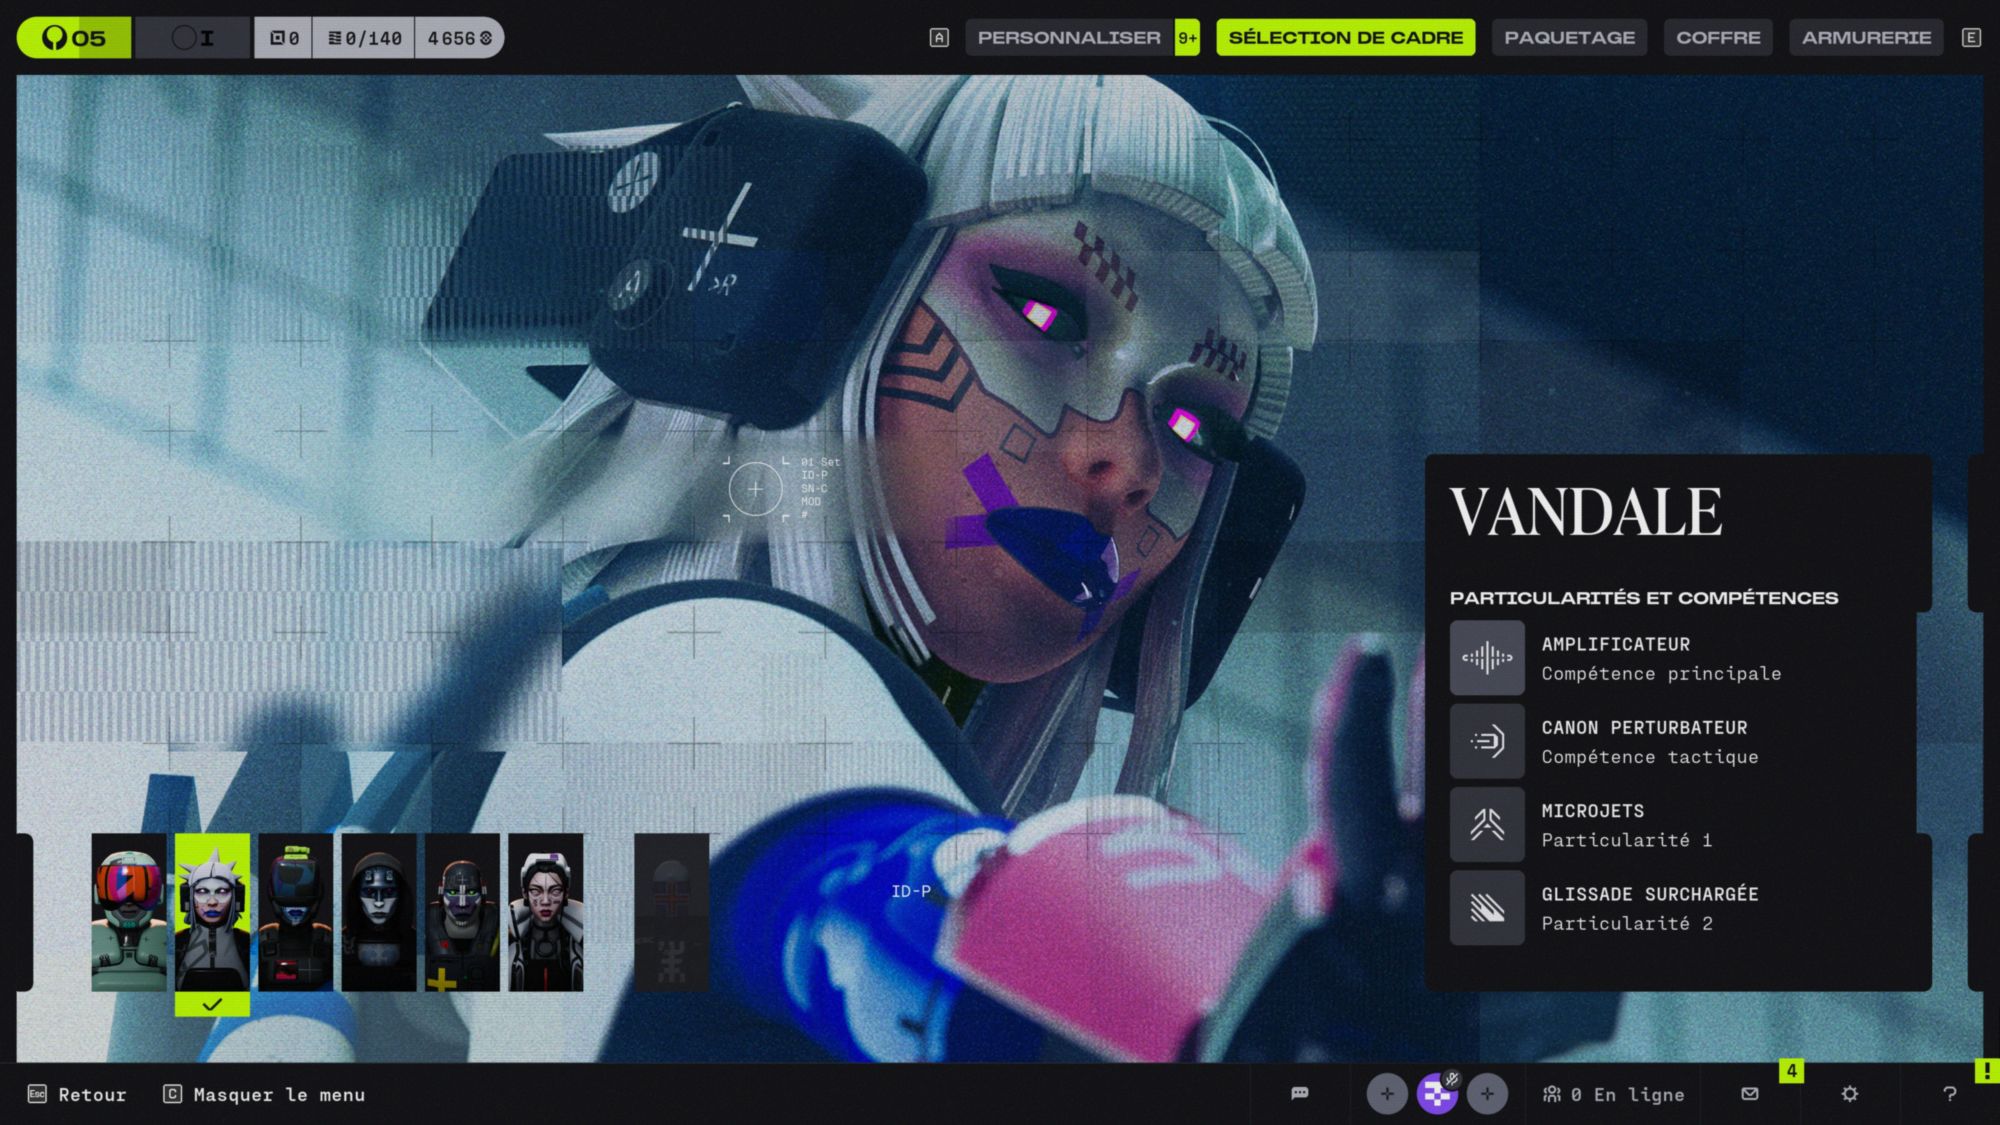Open the Coffre tab
Image resolution: width=2000 pixels, height=1125 pixels.
pyautogui.click(x=1718, y=38)
